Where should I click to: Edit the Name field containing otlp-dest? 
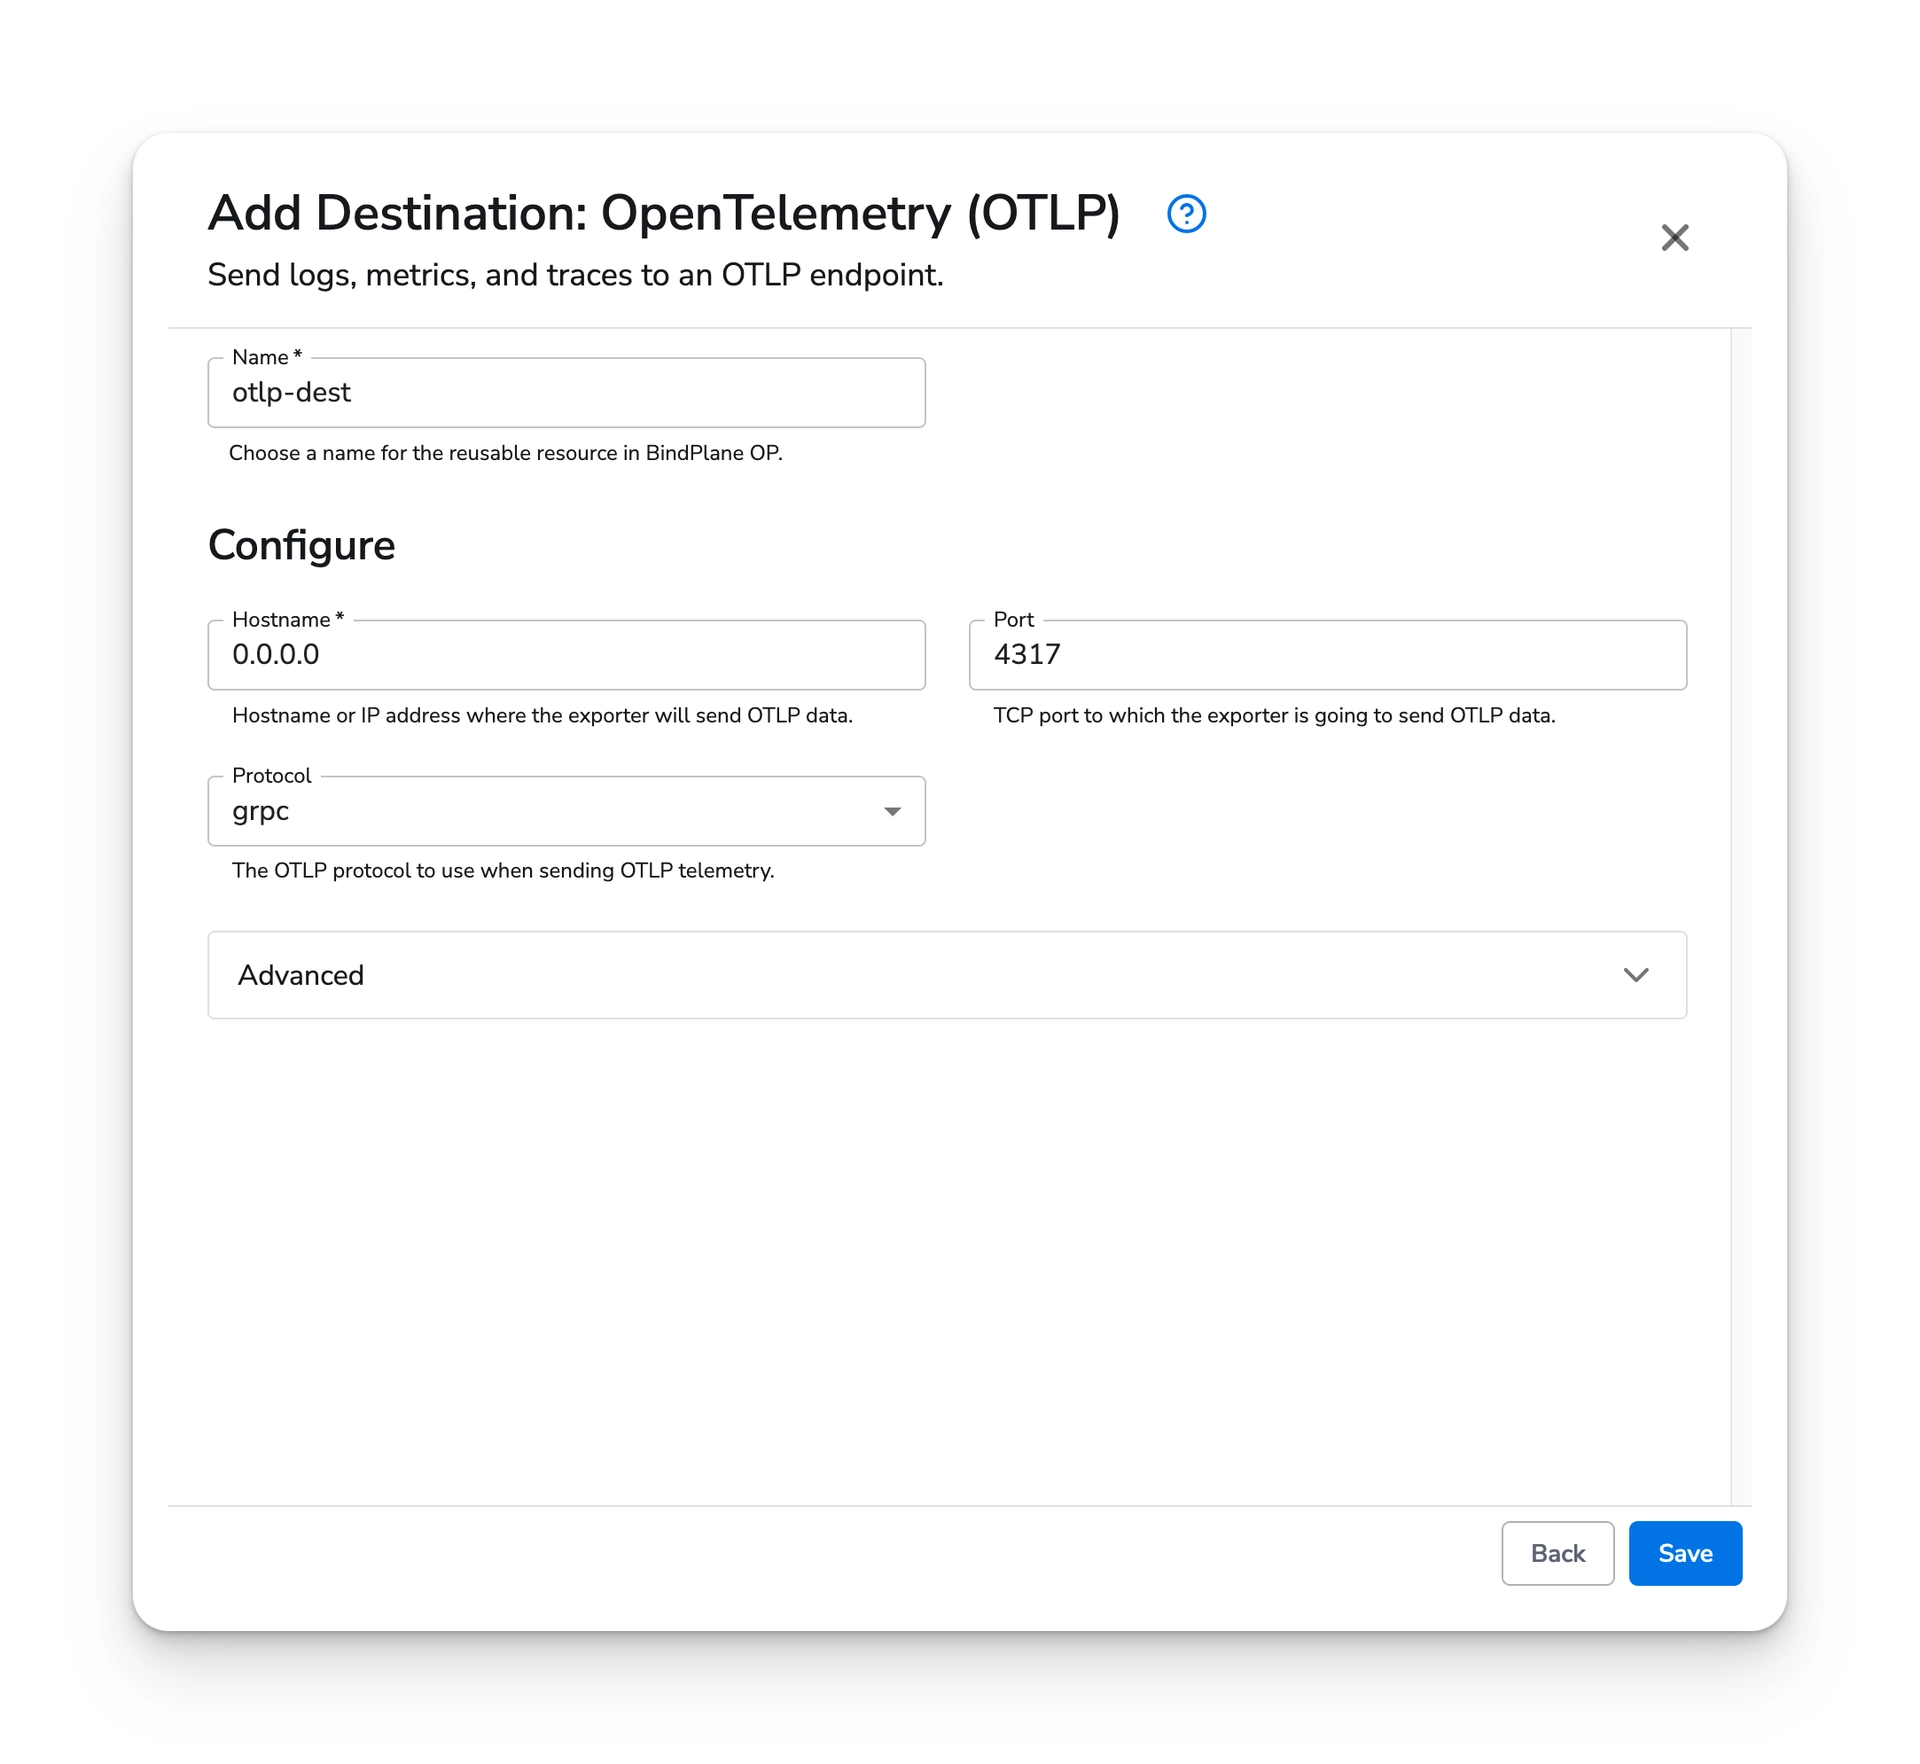click(566, 392)
